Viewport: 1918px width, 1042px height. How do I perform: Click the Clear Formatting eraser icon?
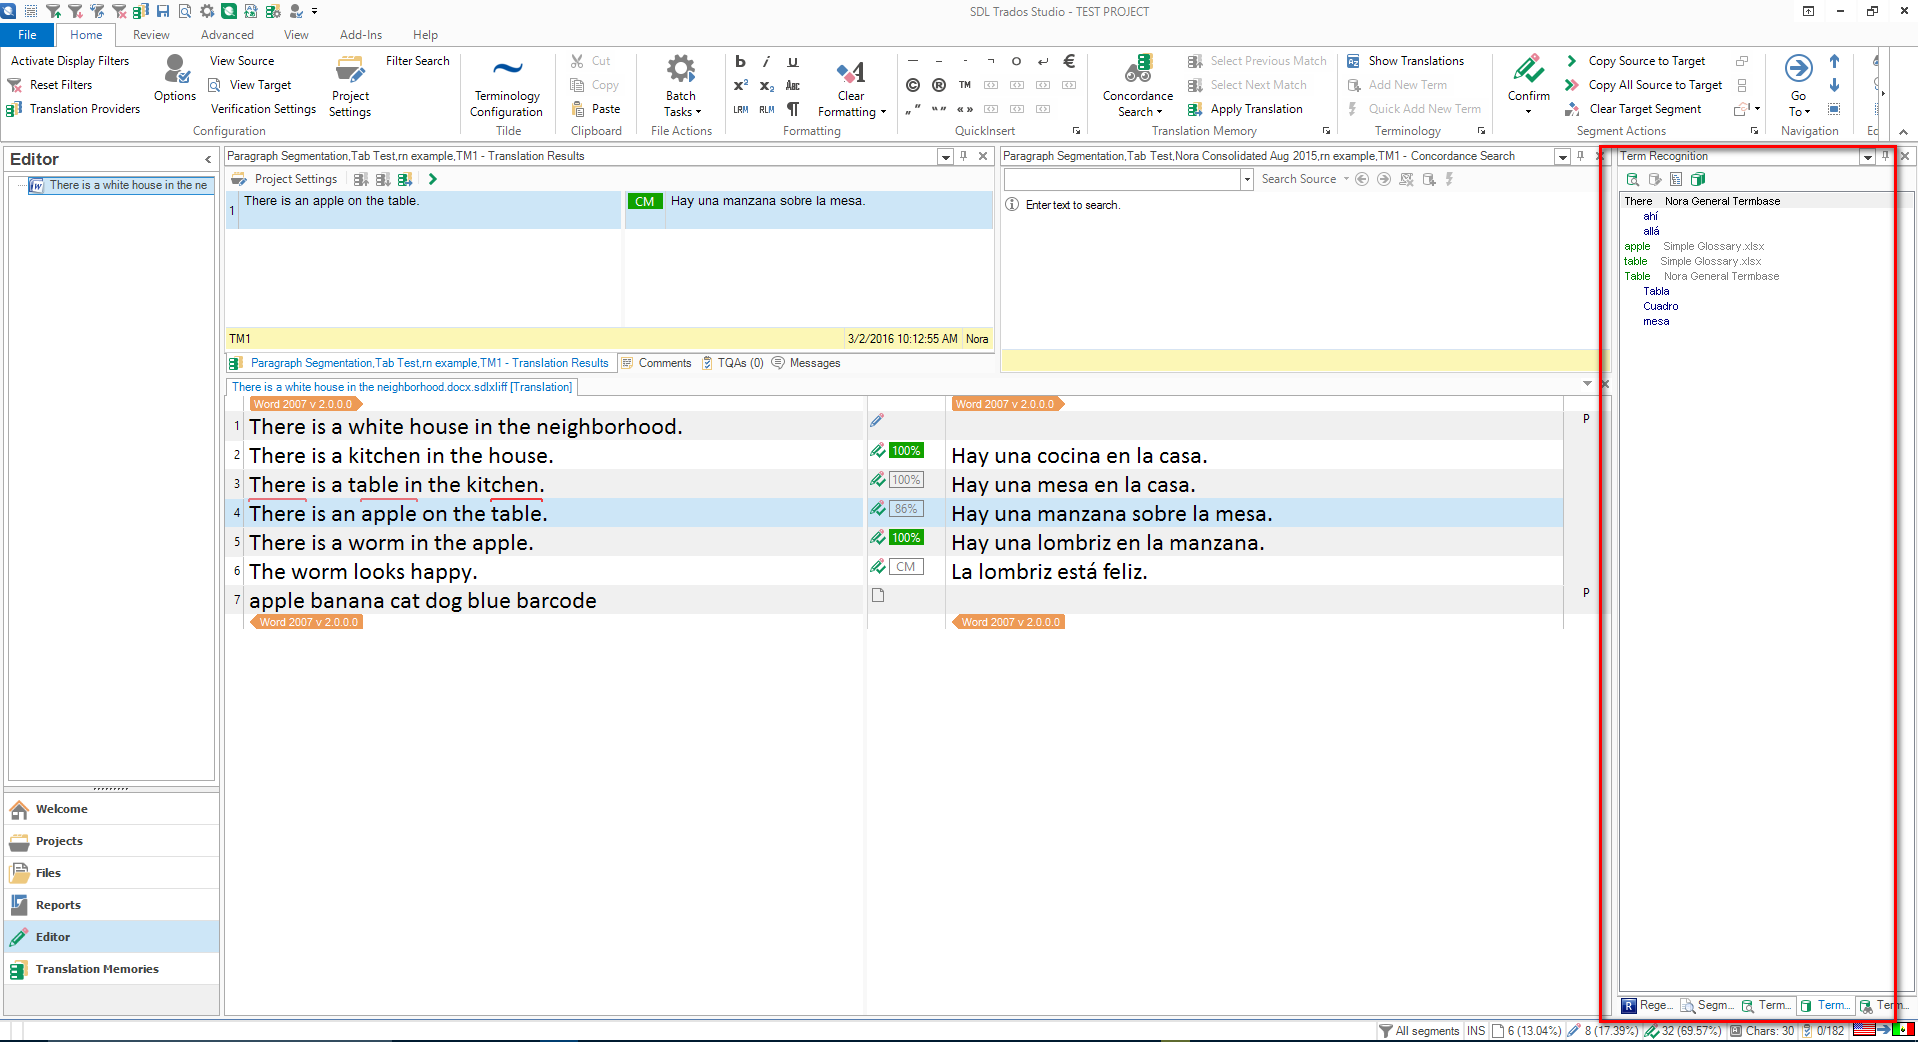click(851, 72)
